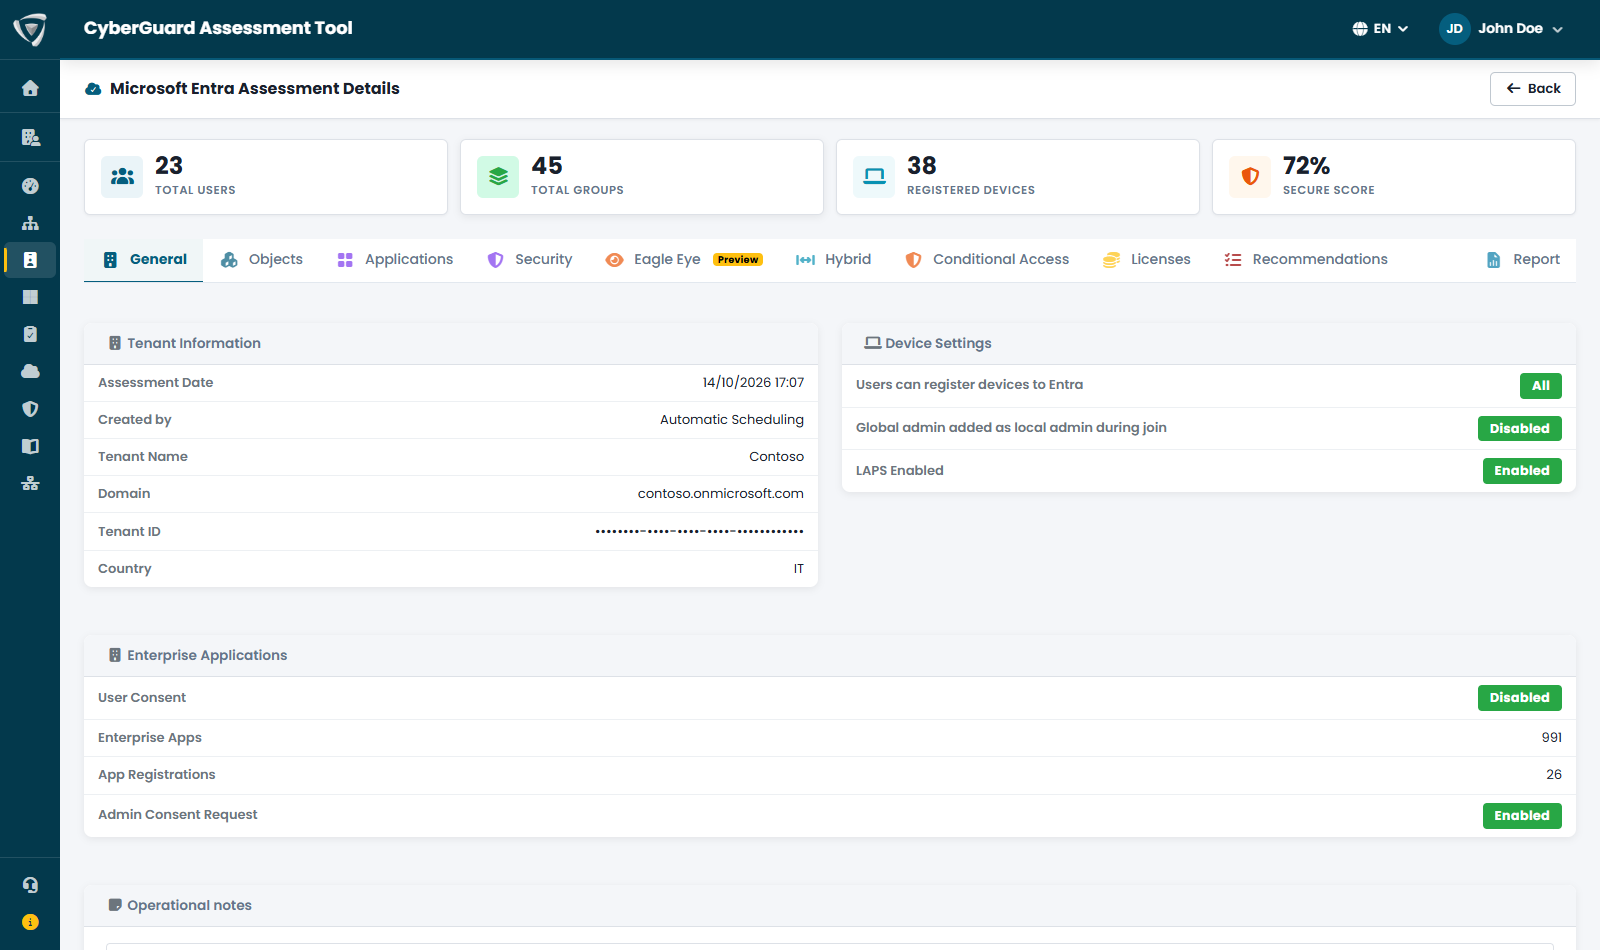Click the org-chart hierarchy icon in the sidebar
Viewport: 1600px width, 950px height.
point(30,223)
